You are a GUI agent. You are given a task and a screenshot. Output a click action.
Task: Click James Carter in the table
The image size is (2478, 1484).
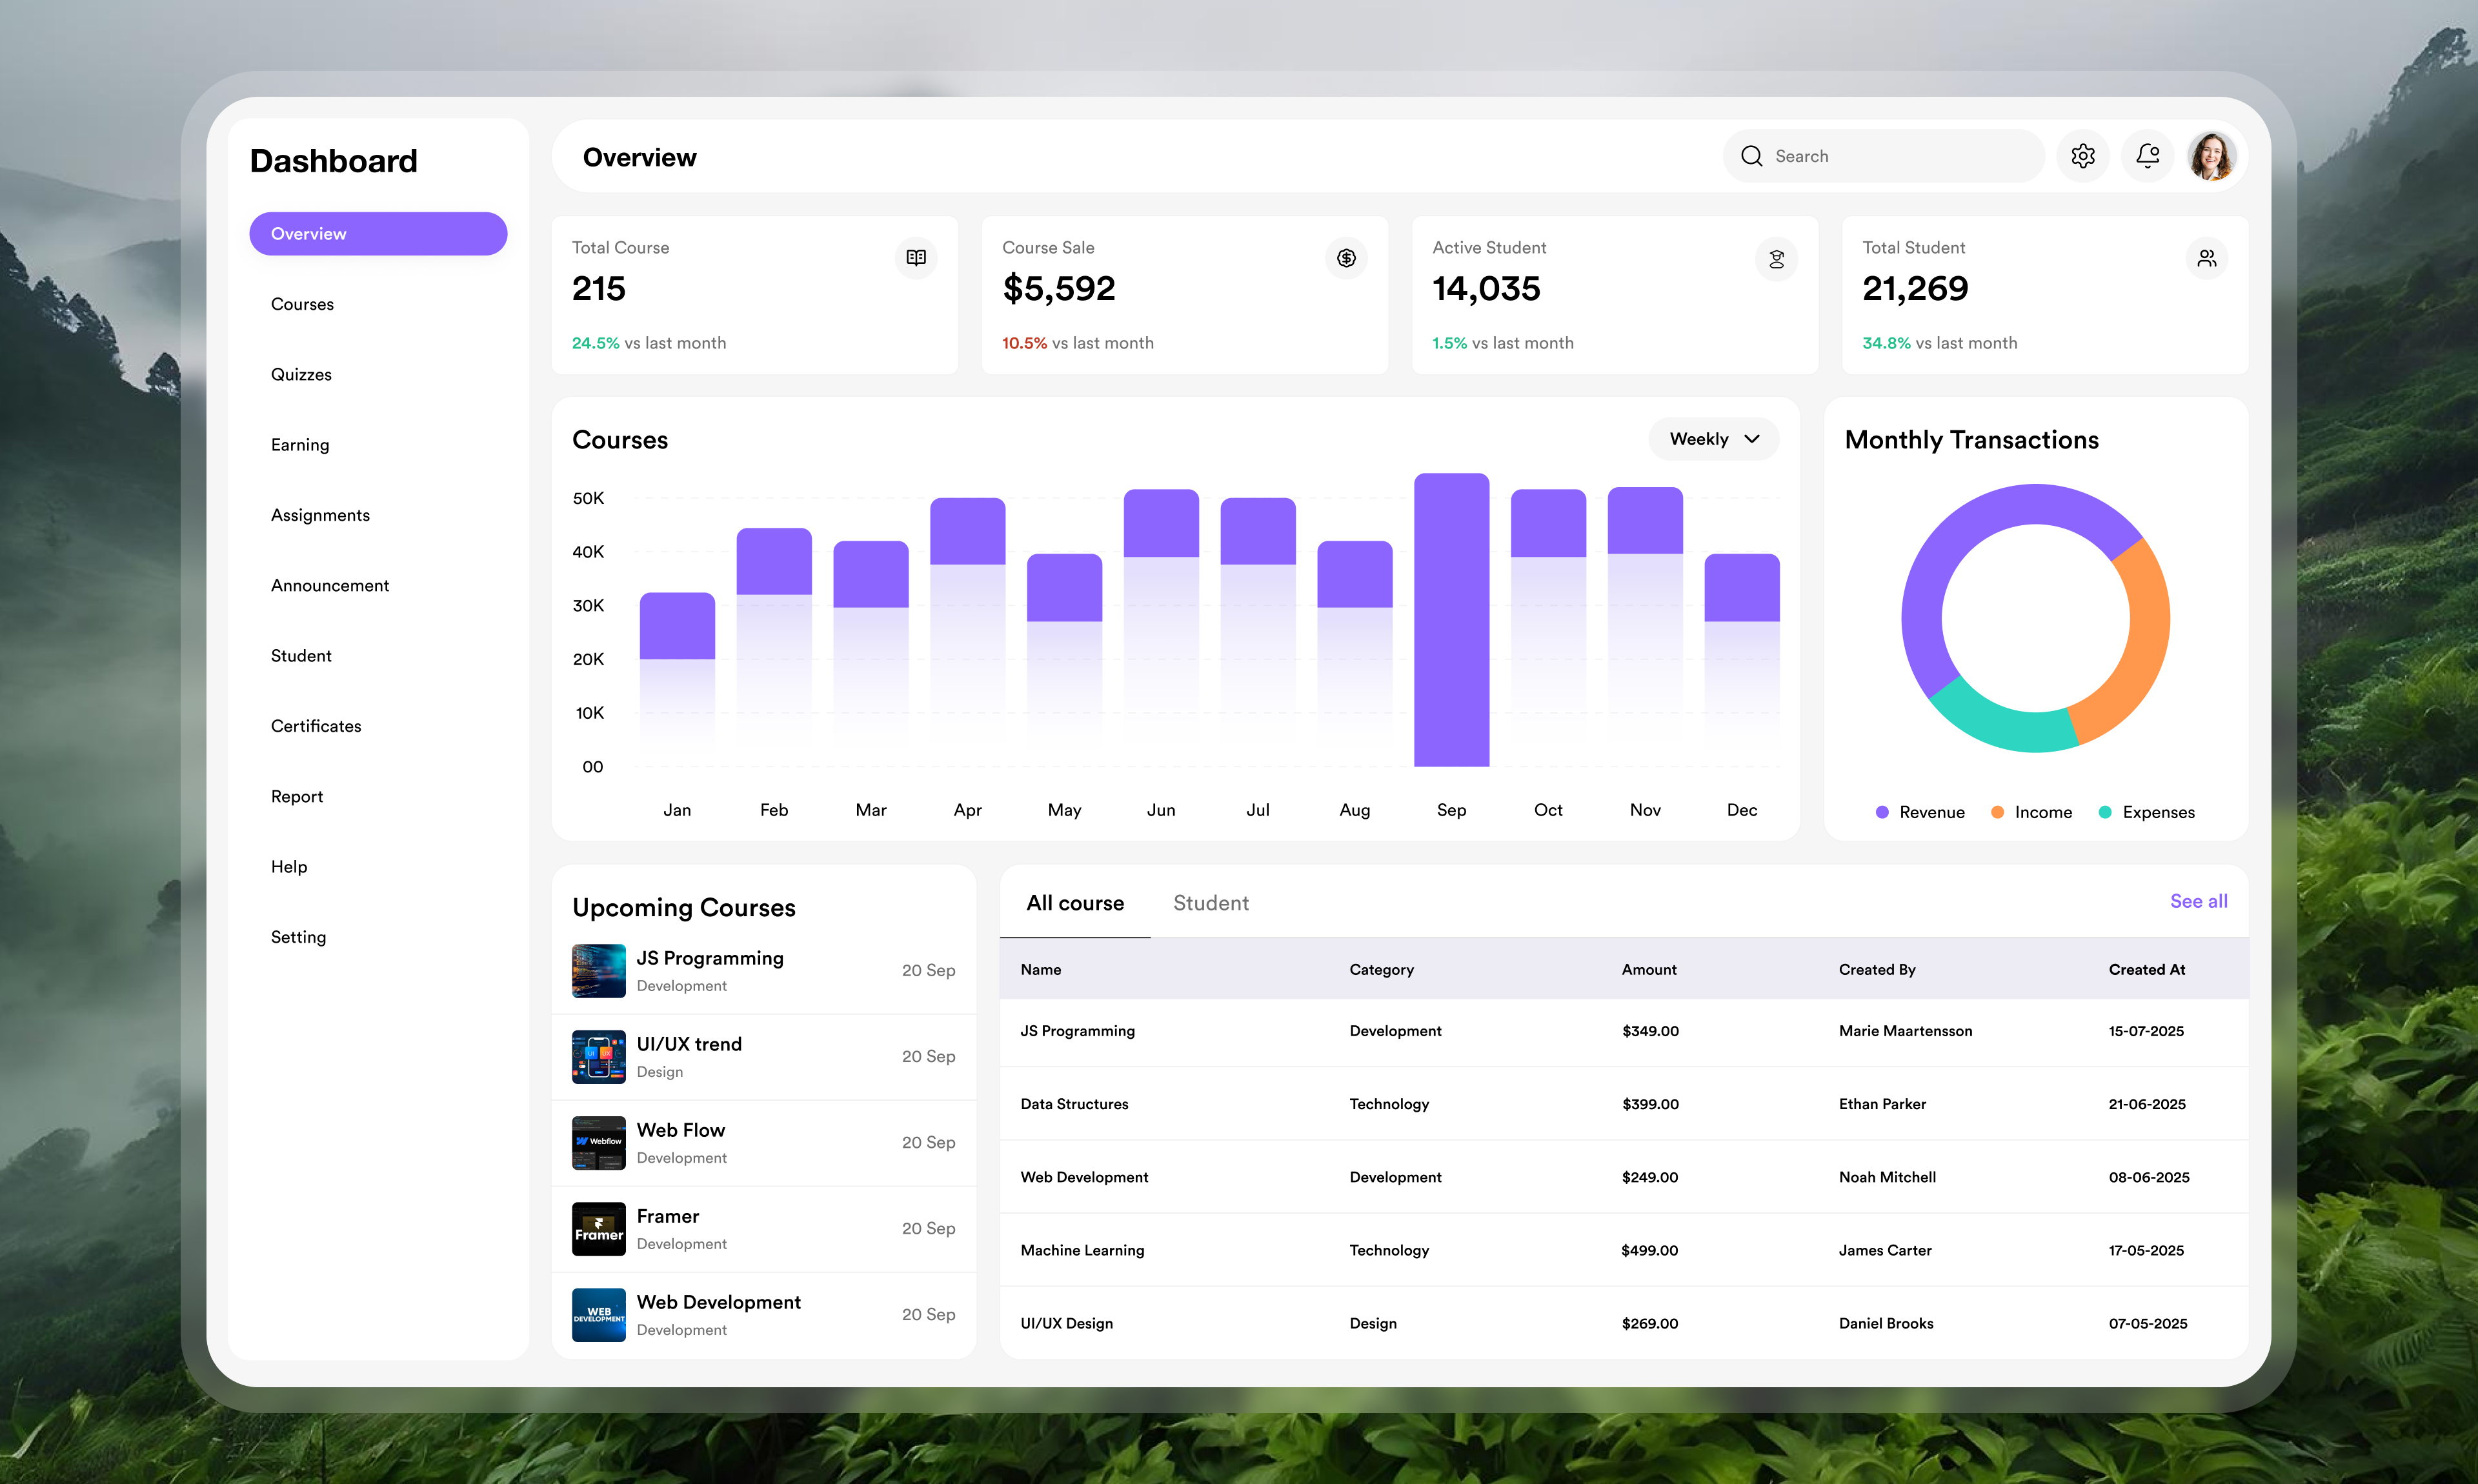point(1885,1250)
